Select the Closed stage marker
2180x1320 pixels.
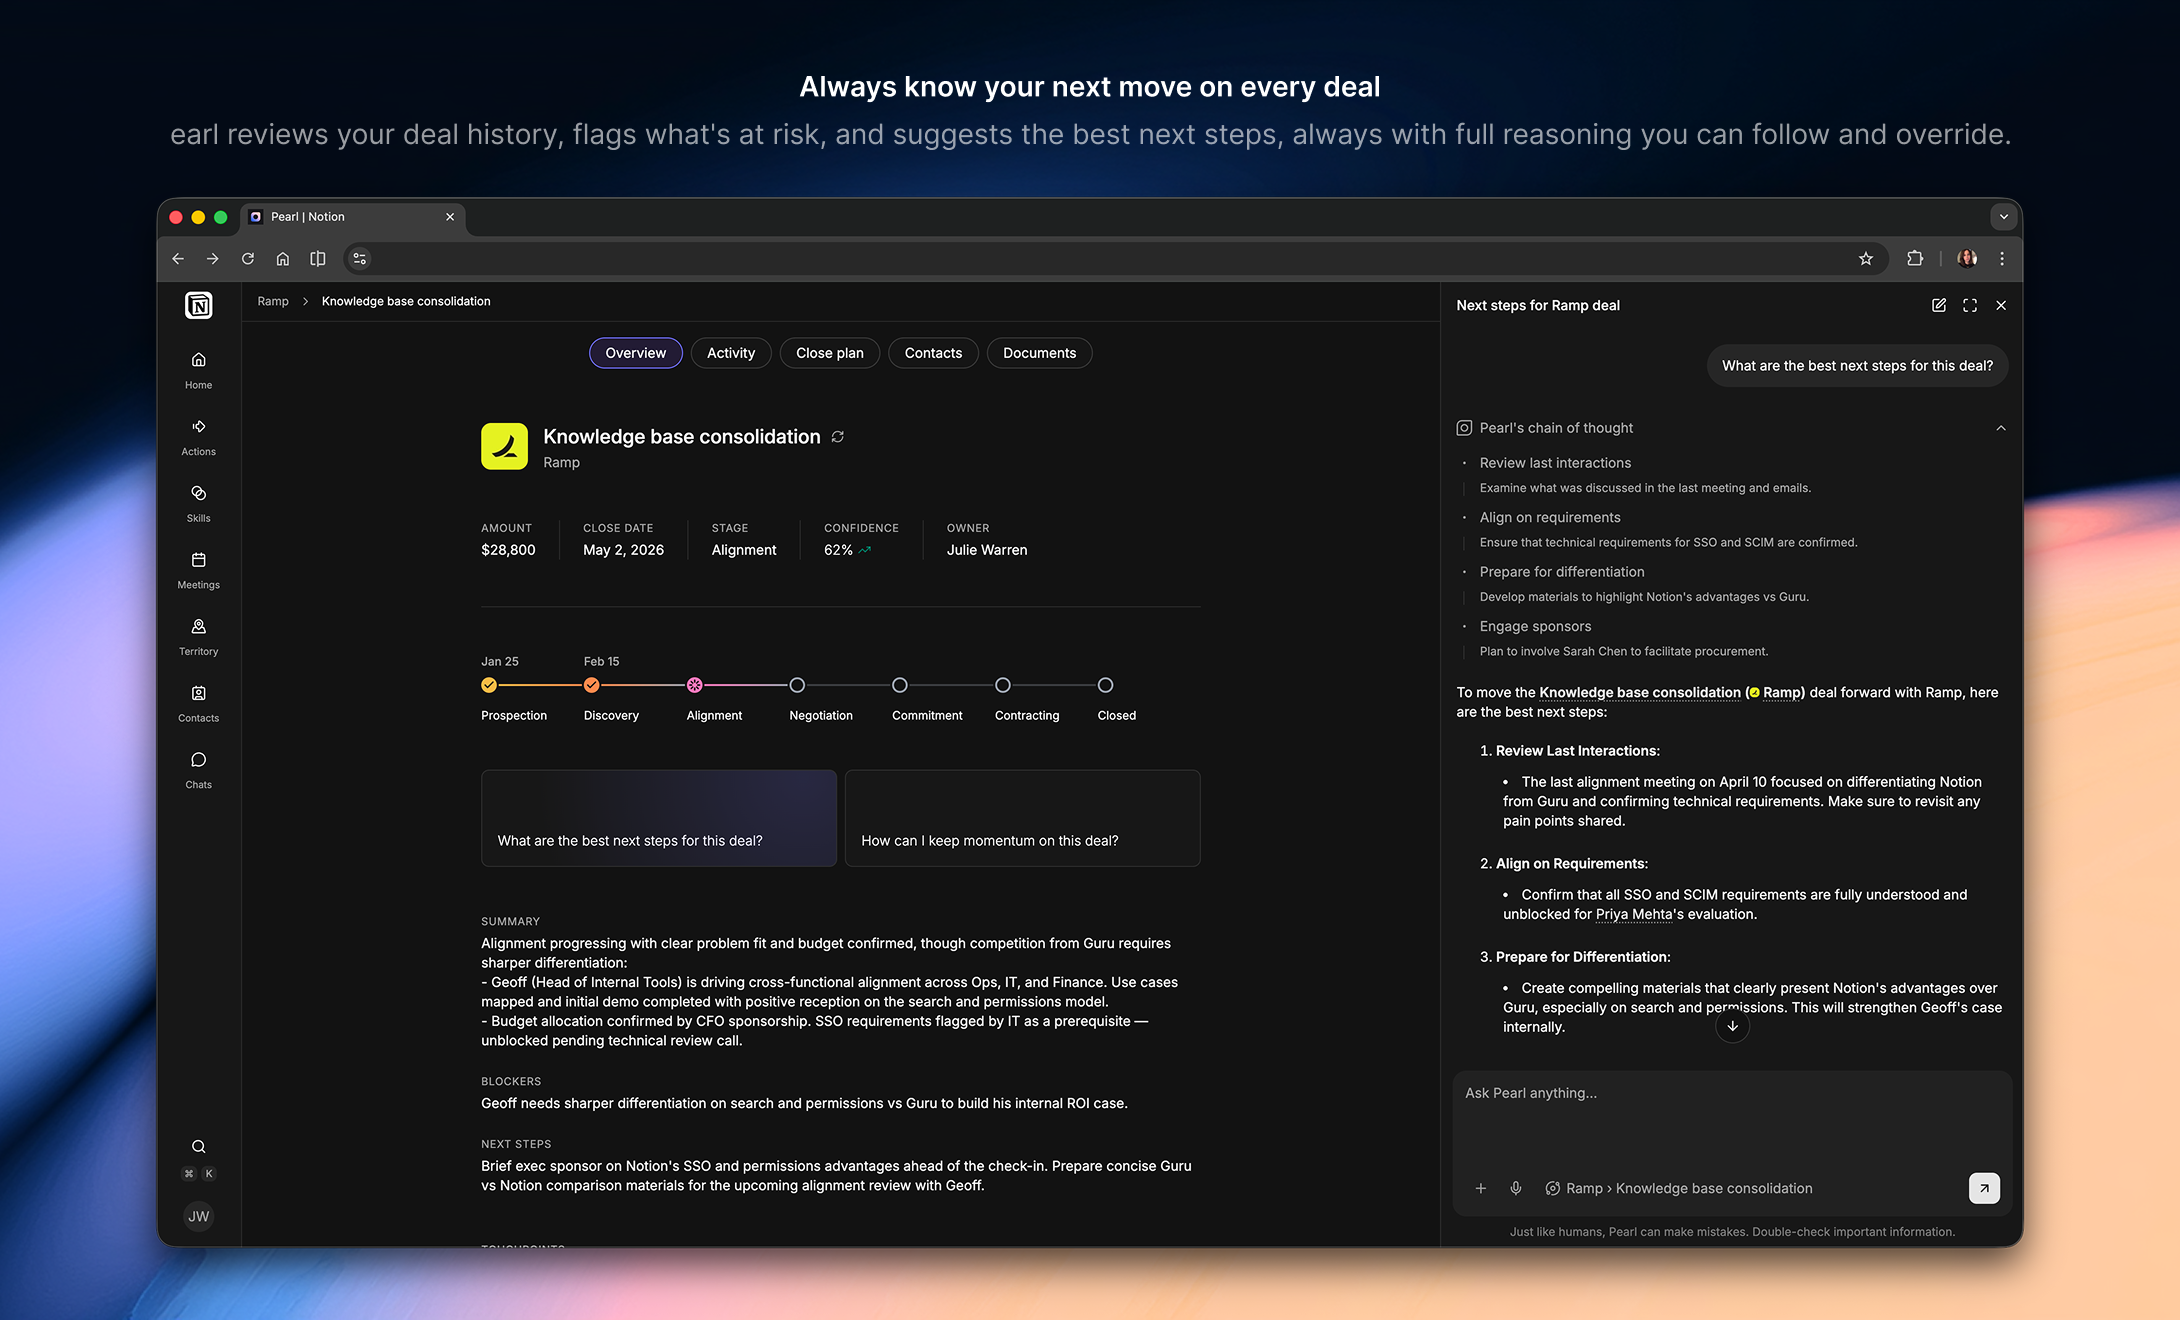(x=1105, y=685)
